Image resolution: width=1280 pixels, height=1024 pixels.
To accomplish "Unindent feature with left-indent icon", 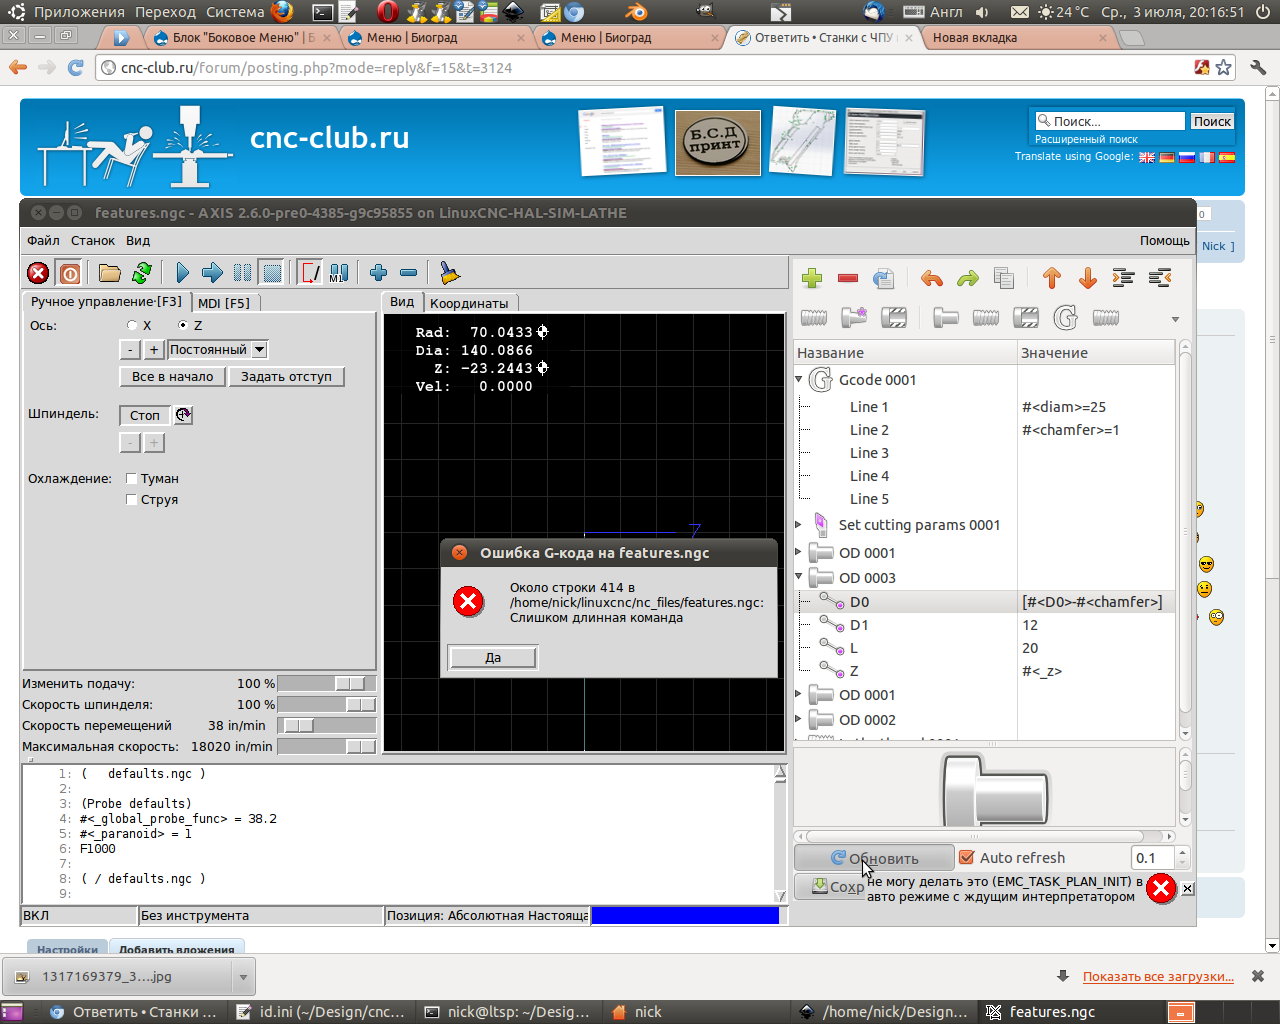I will [x=1160, y=278].
